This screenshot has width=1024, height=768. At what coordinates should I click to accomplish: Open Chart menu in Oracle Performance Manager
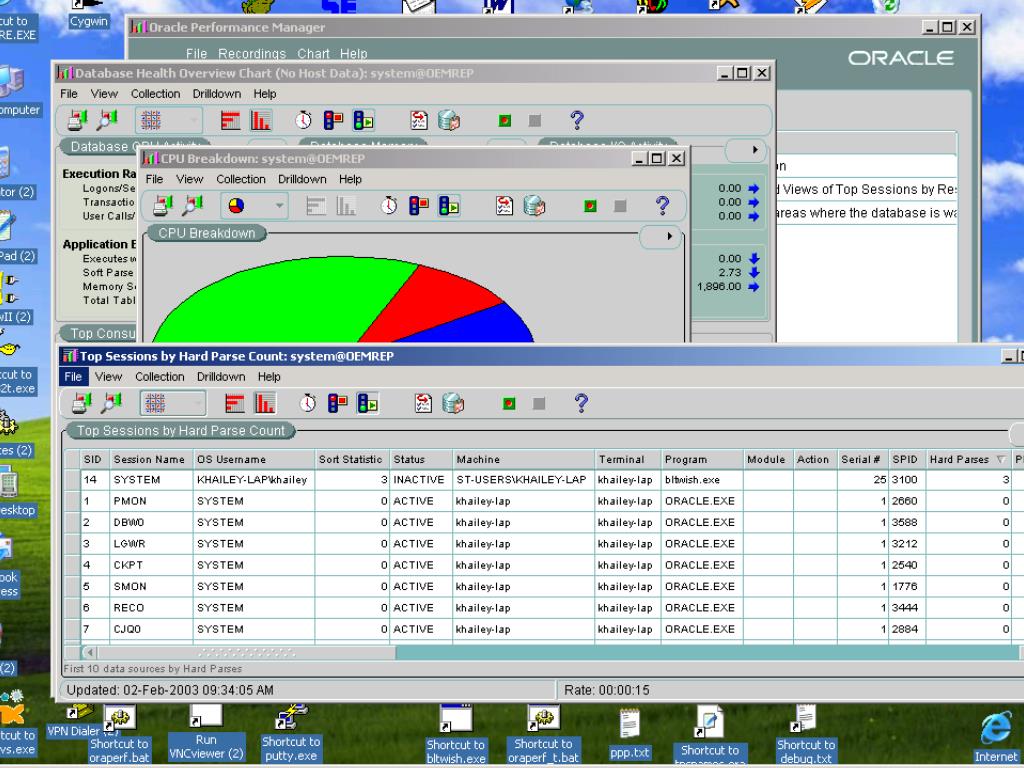313,54
